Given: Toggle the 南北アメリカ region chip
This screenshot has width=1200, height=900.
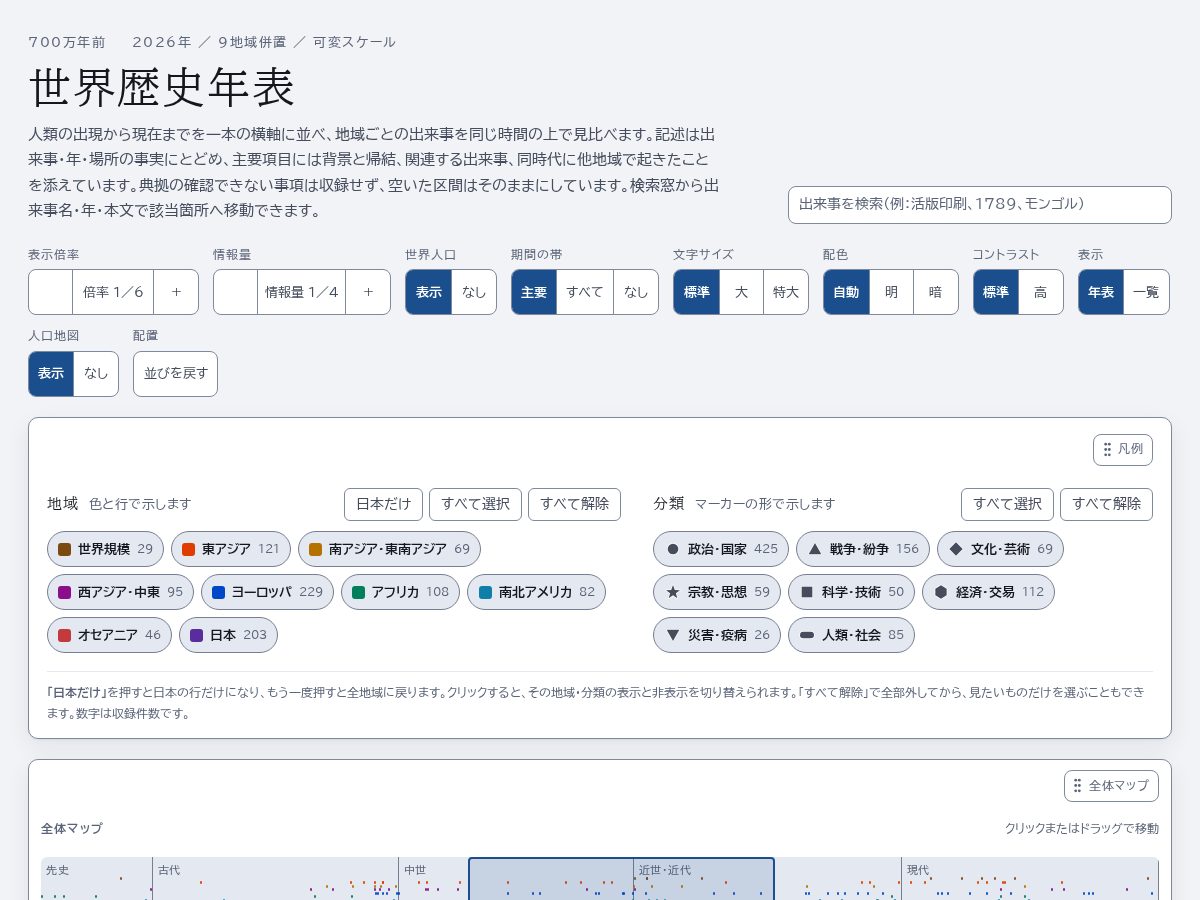Looking at the screenshot, I should point(536,592).
